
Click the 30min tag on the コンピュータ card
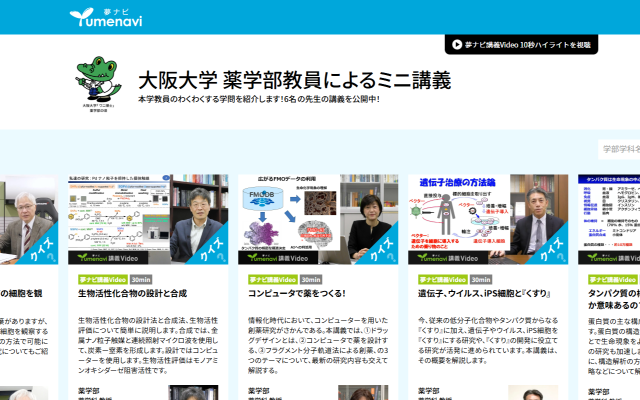311,280
